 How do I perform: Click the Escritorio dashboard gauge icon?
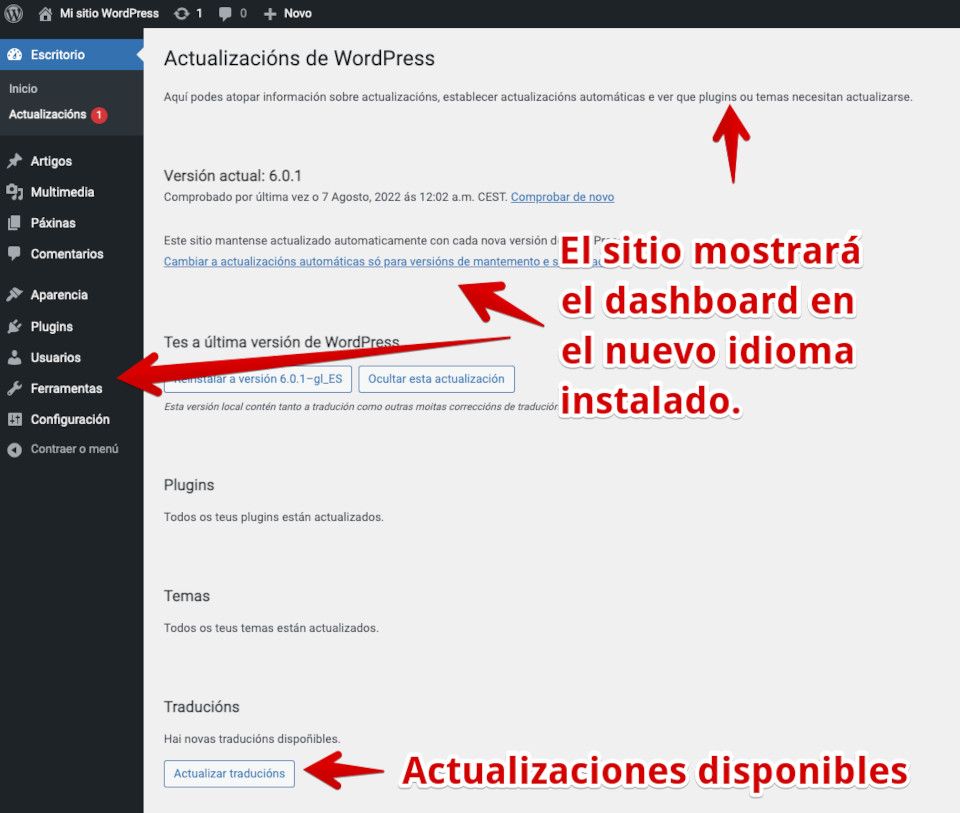(15, 54)
